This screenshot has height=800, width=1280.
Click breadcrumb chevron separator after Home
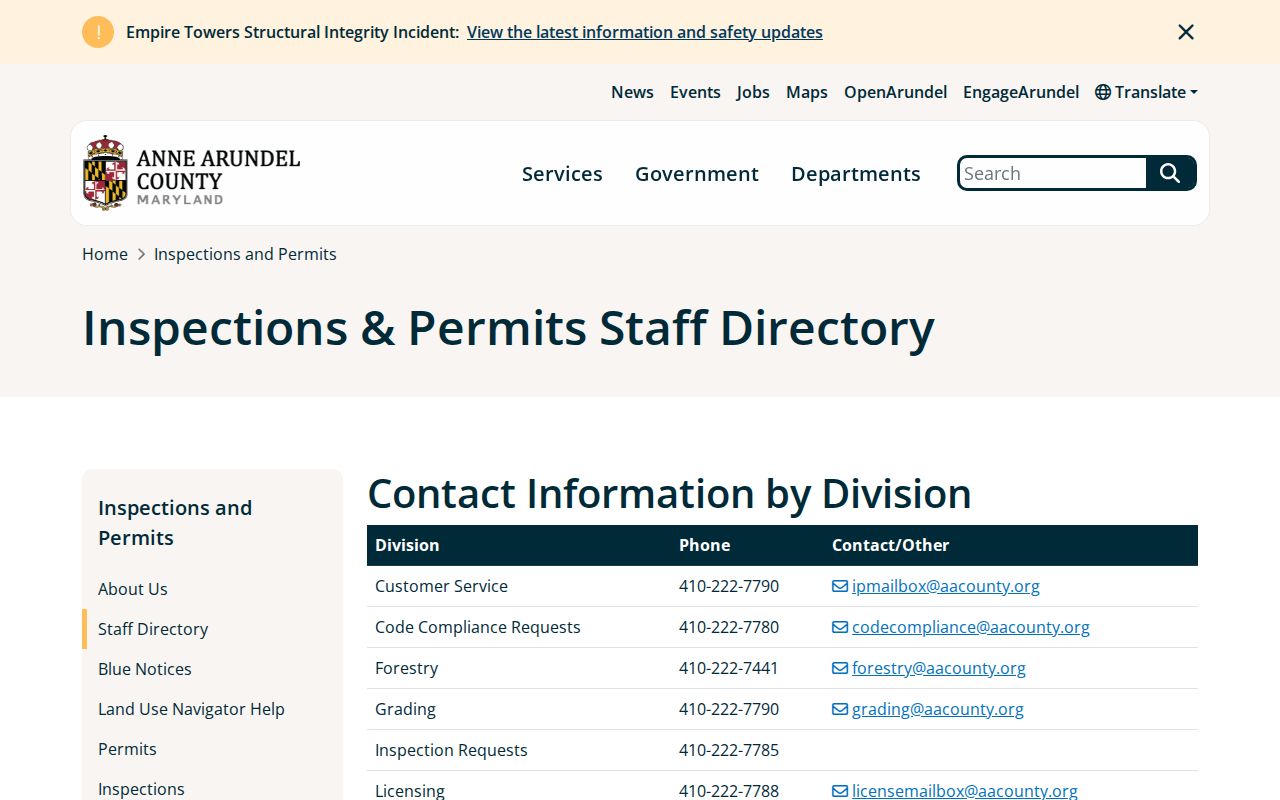141,254
